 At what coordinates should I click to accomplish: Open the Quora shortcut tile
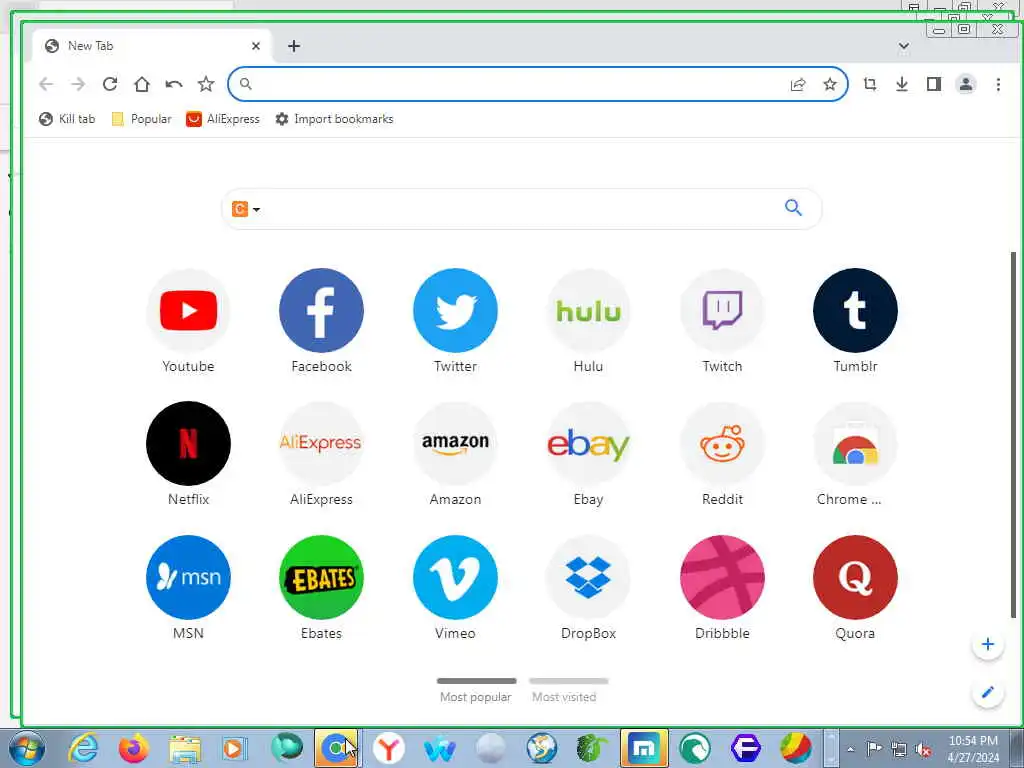pos(856,588)
